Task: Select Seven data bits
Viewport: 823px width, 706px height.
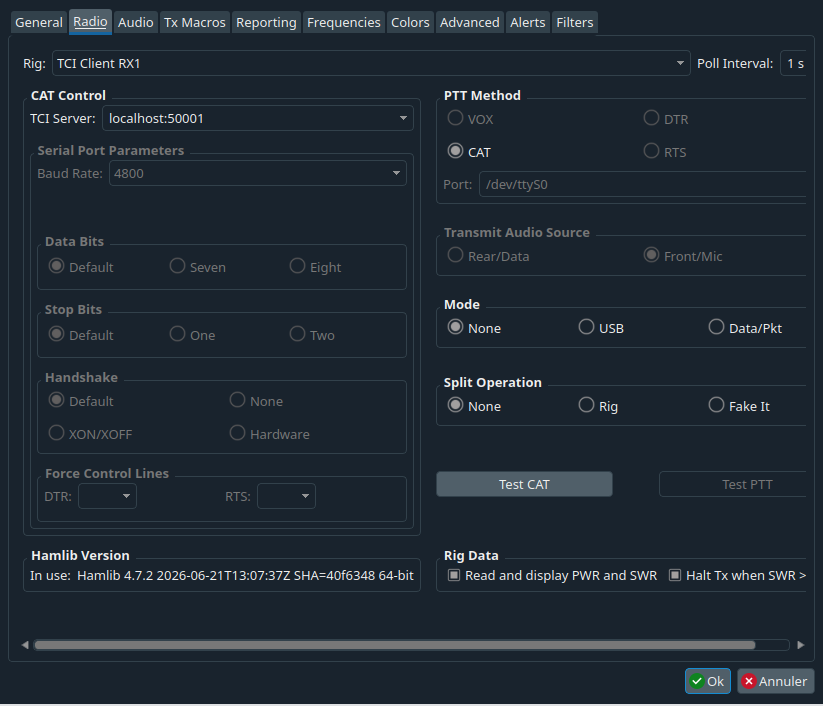Action: [198, 267]
